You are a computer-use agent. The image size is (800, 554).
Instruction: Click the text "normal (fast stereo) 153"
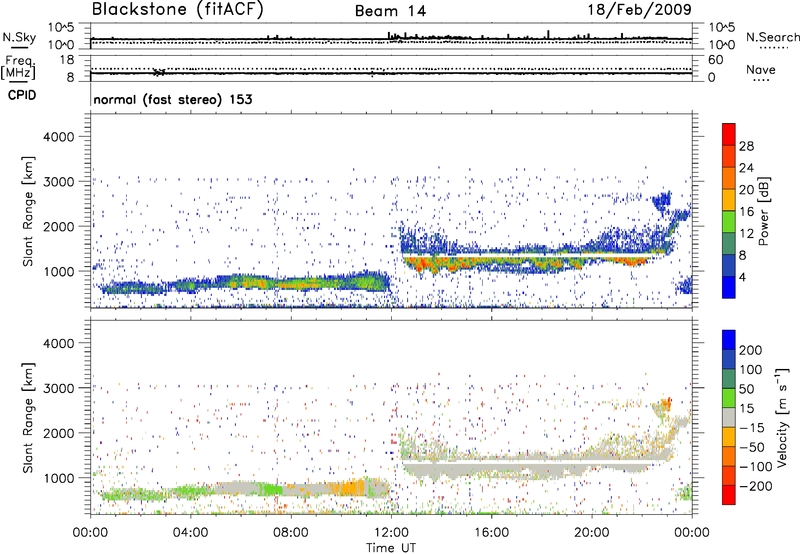[173, 100]
